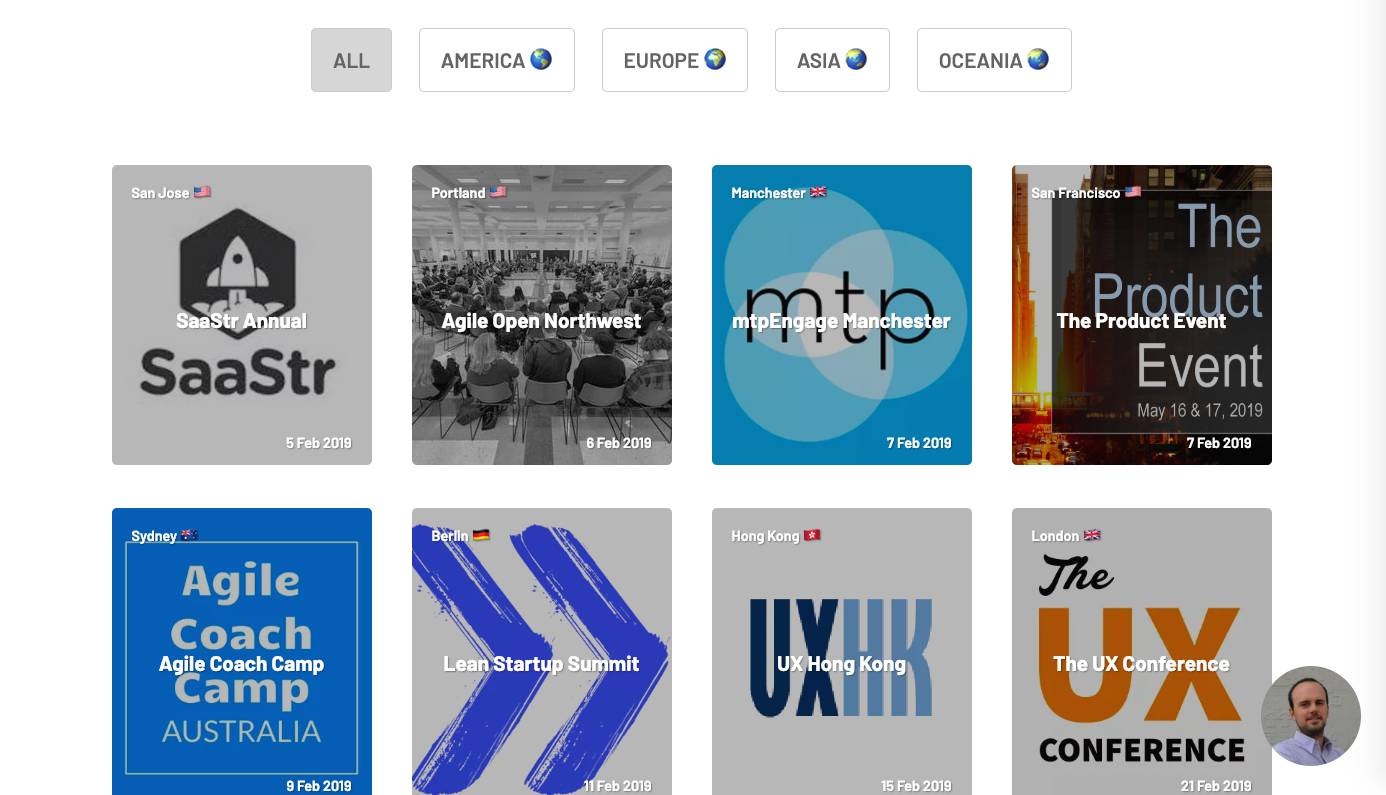
Task: Click the '15 Feb 2019' date text
Action: click(916, 786)
